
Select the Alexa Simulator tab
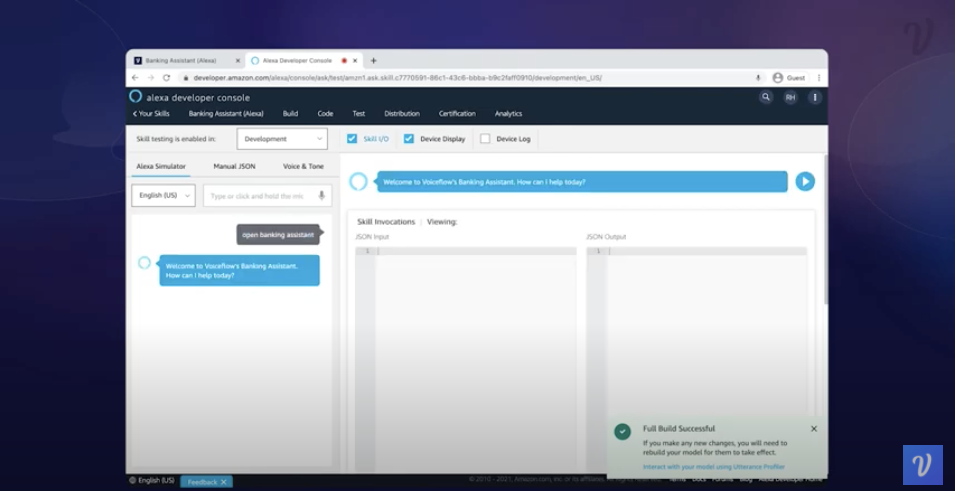(x=161, y=166)
